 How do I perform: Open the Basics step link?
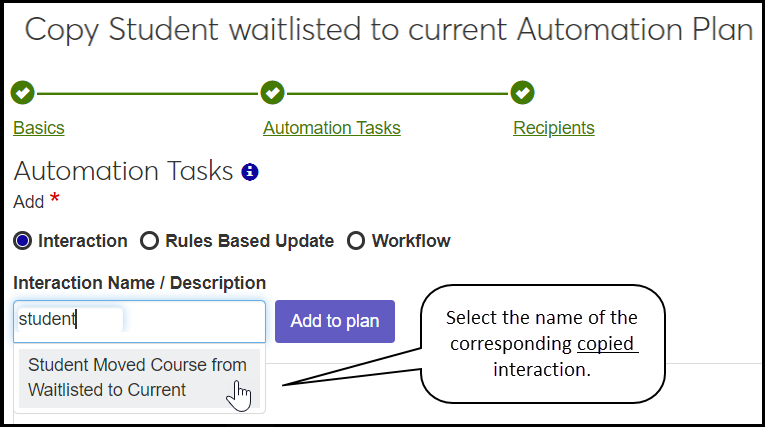(x=39, y=128)
